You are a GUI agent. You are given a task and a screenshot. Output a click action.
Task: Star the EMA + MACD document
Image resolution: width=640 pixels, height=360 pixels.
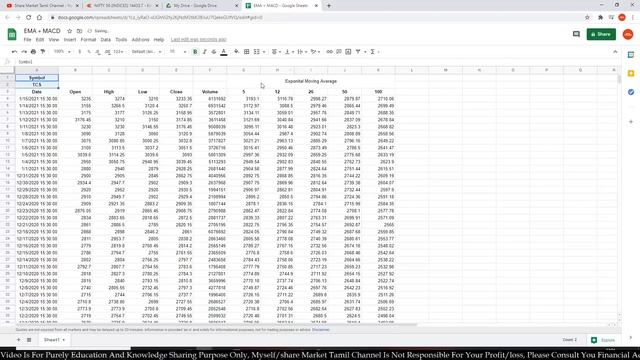69,31
